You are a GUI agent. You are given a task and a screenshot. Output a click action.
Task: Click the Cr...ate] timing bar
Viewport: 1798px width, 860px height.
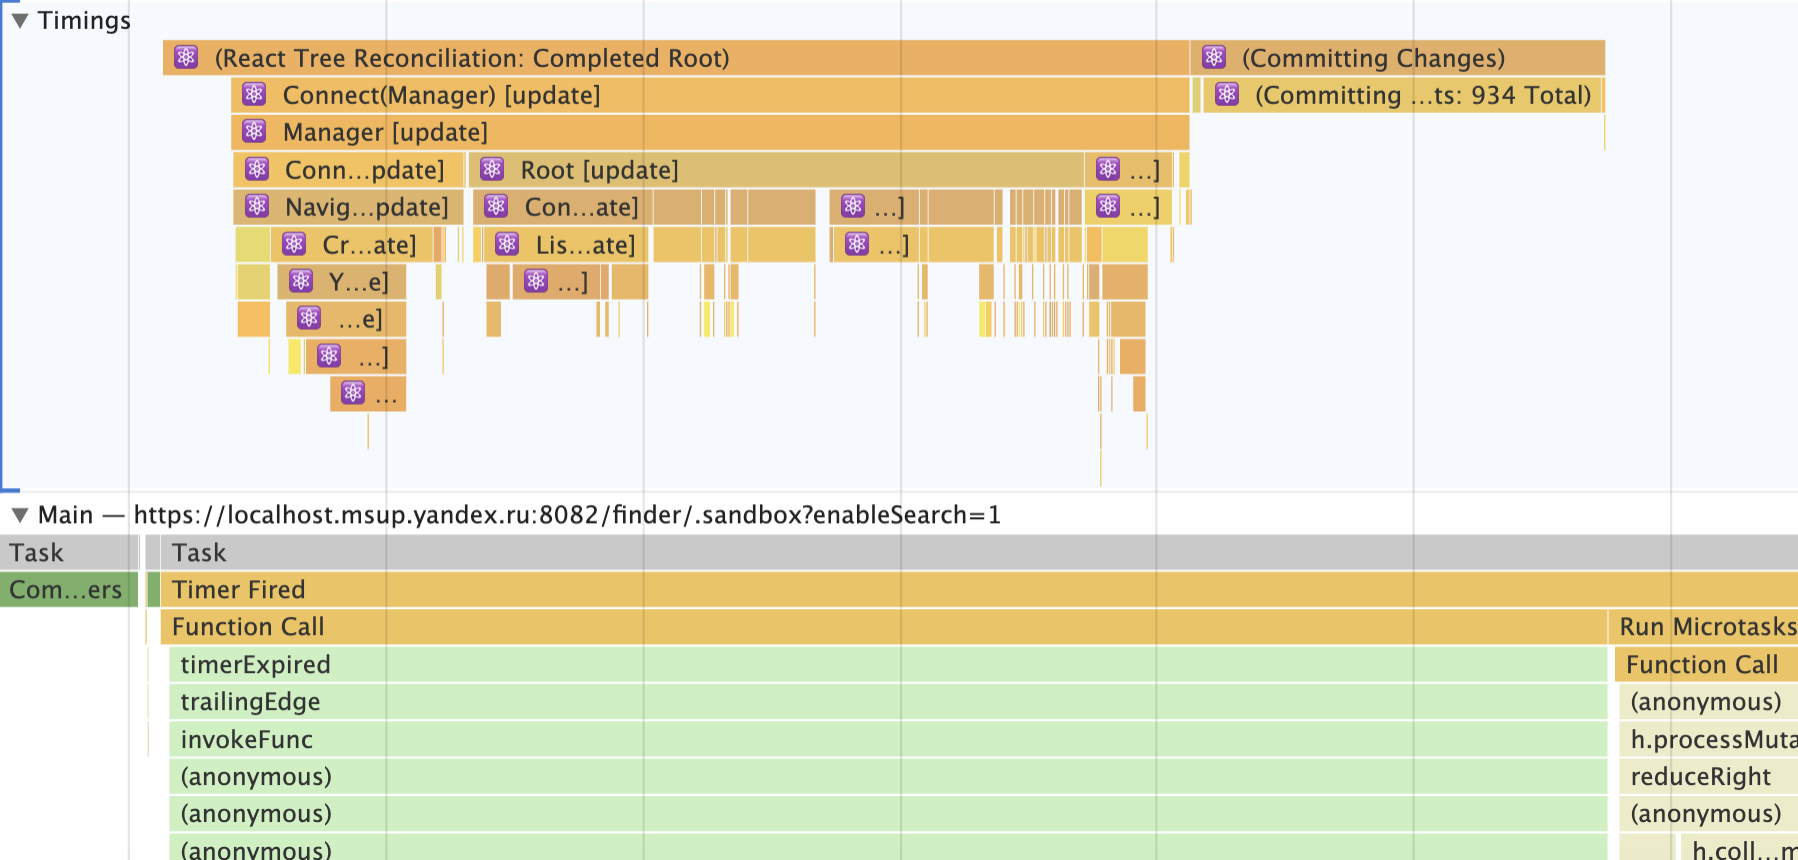click(369, 245)
